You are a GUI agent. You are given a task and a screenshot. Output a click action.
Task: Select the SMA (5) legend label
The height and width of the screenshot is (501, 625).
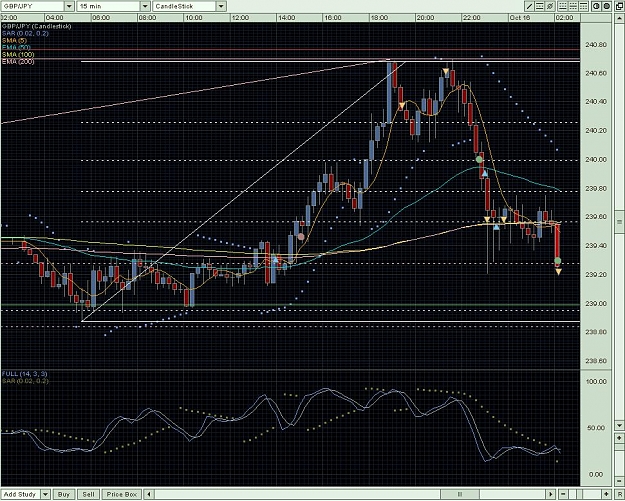[15, 41]
